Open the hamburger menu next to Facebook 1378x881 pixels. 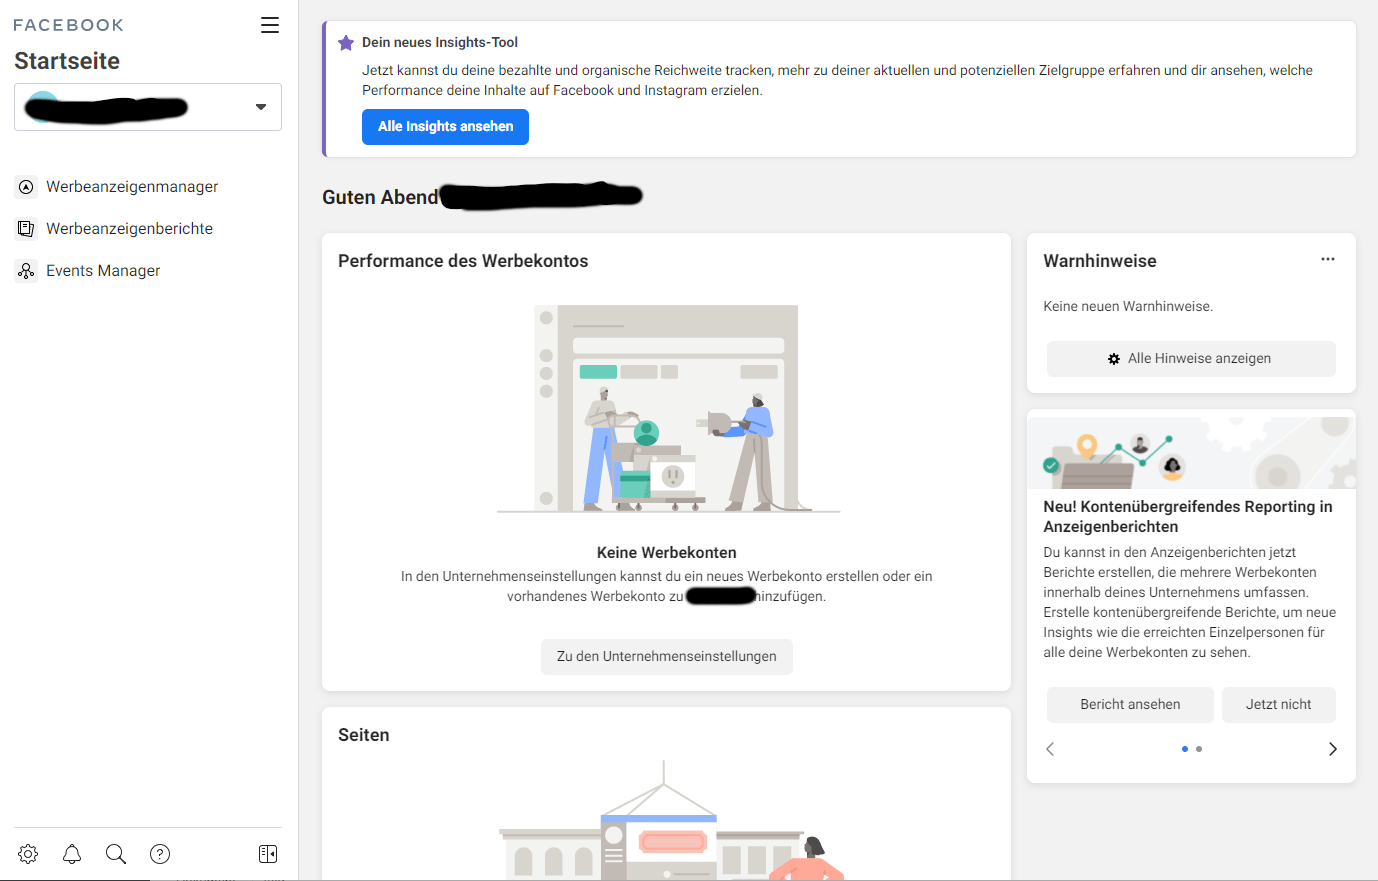270,25
